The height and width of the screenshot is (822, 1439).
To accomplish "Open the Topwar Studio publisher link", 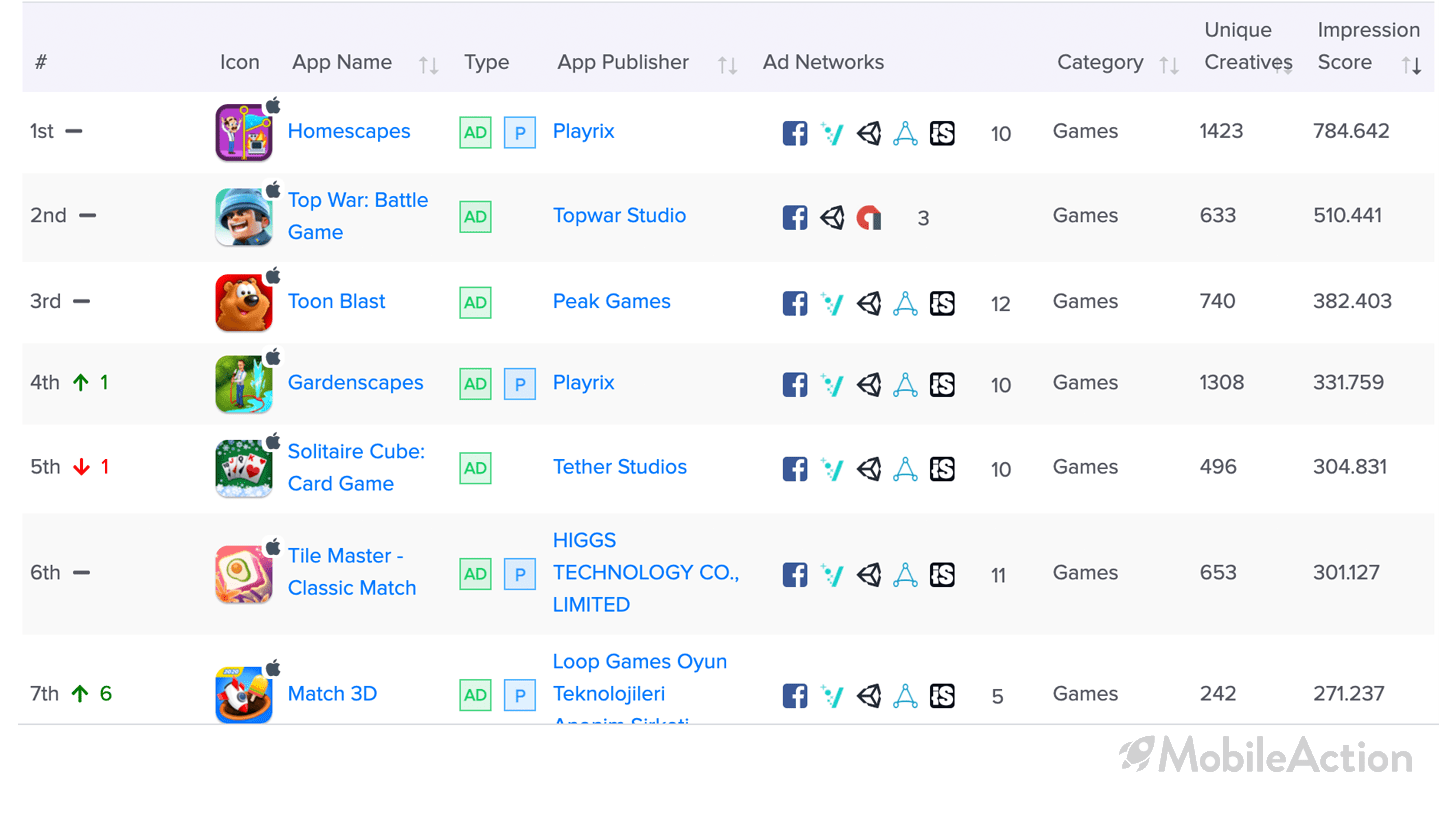I will click(x=619, y=216).
